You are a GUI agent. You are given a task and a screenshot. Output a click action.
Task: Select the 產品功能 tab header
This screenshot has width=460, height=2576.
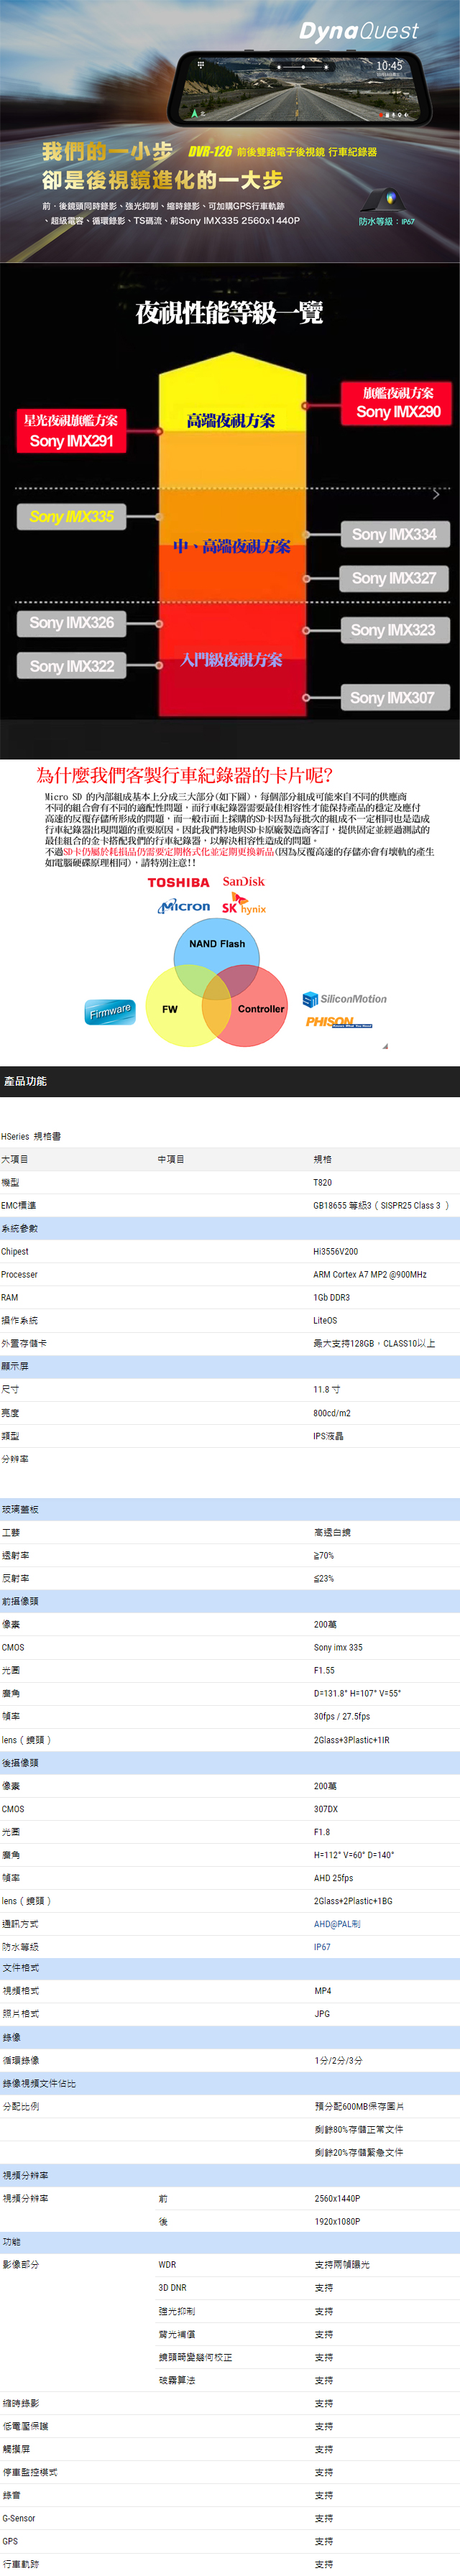tap(25, 1081)
